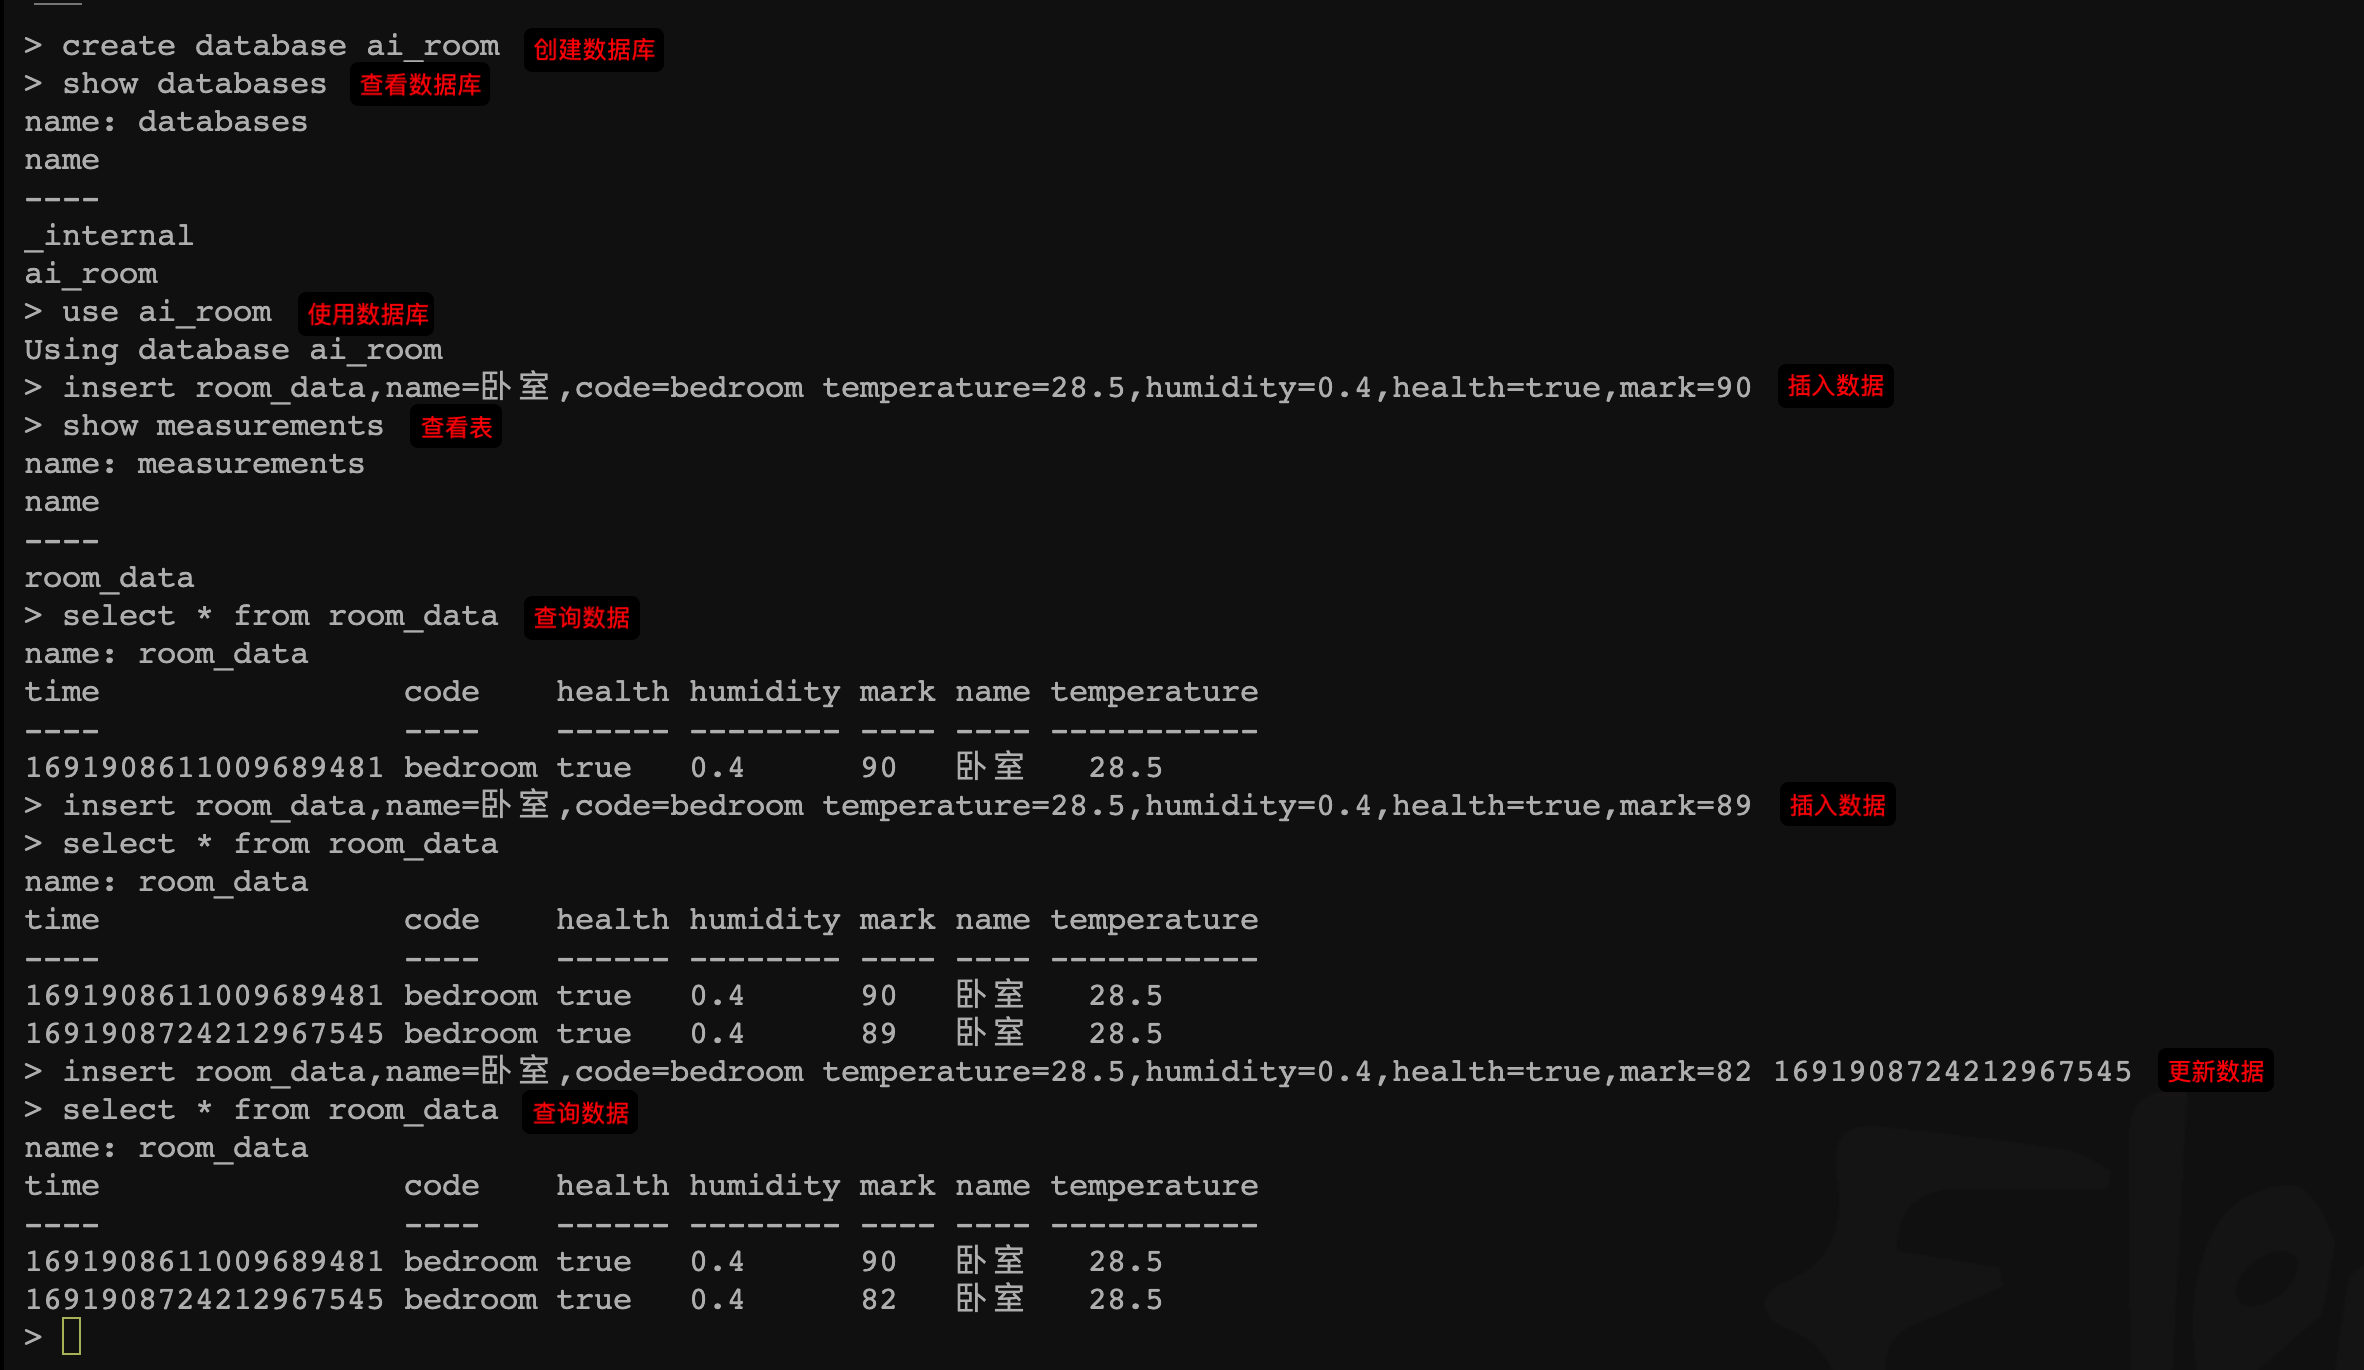Click the 'show measurements' command text
This screenshot has width=2364, height=1370.
click(222, 427)
